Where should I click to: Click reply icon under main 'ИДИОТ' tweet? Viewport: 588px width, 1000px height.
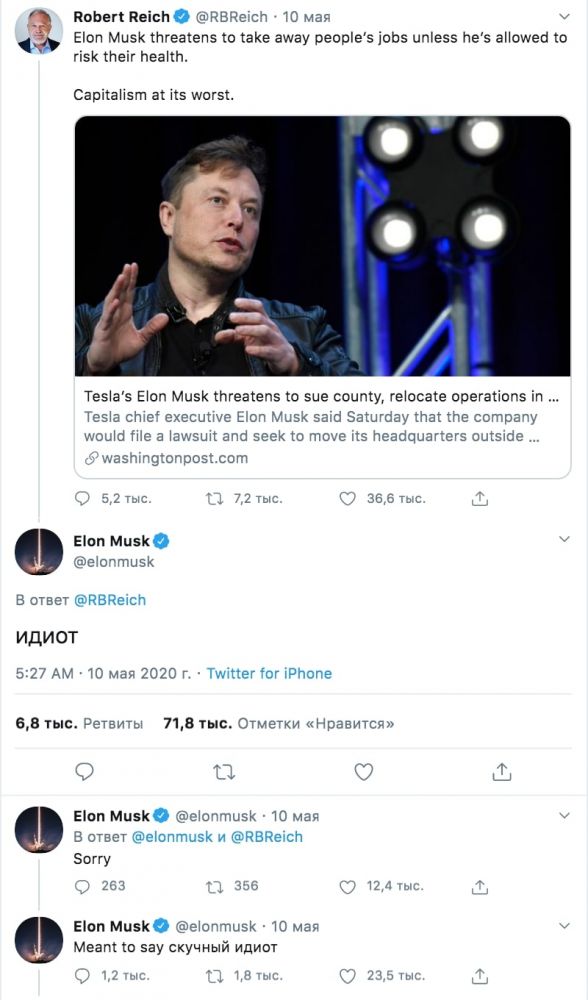tap(85, 772)
